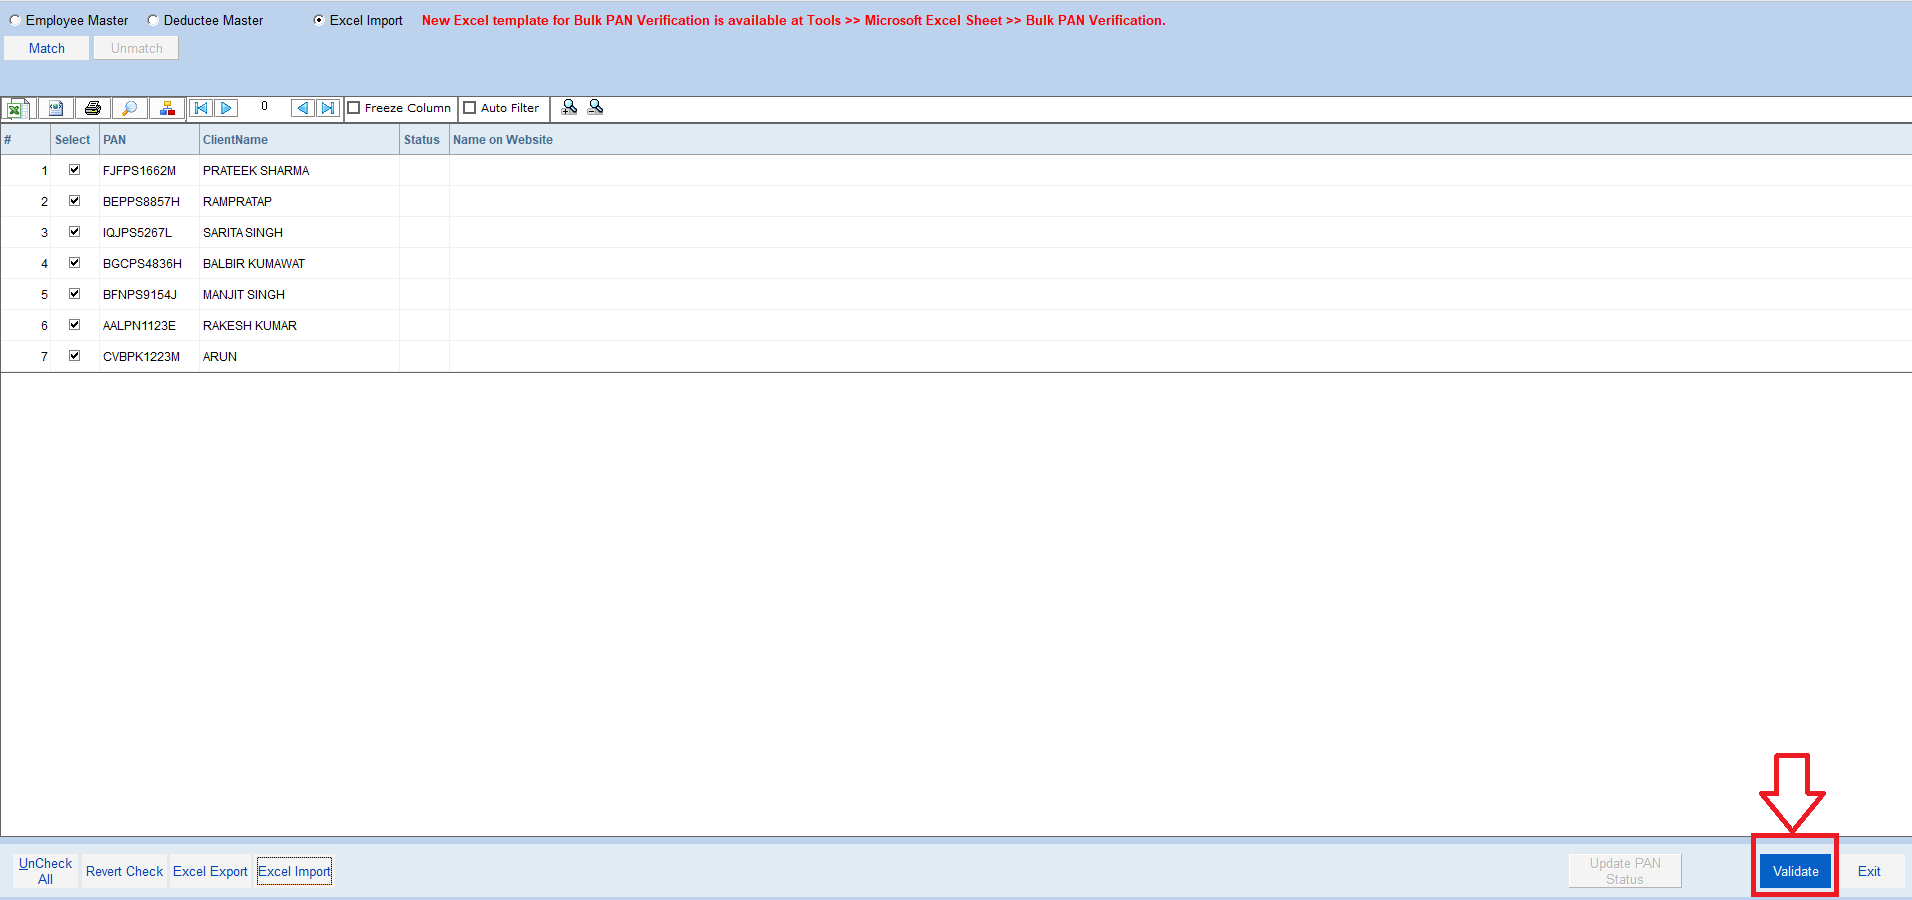Click the magnifying glass search icon

tap(130, 108)
